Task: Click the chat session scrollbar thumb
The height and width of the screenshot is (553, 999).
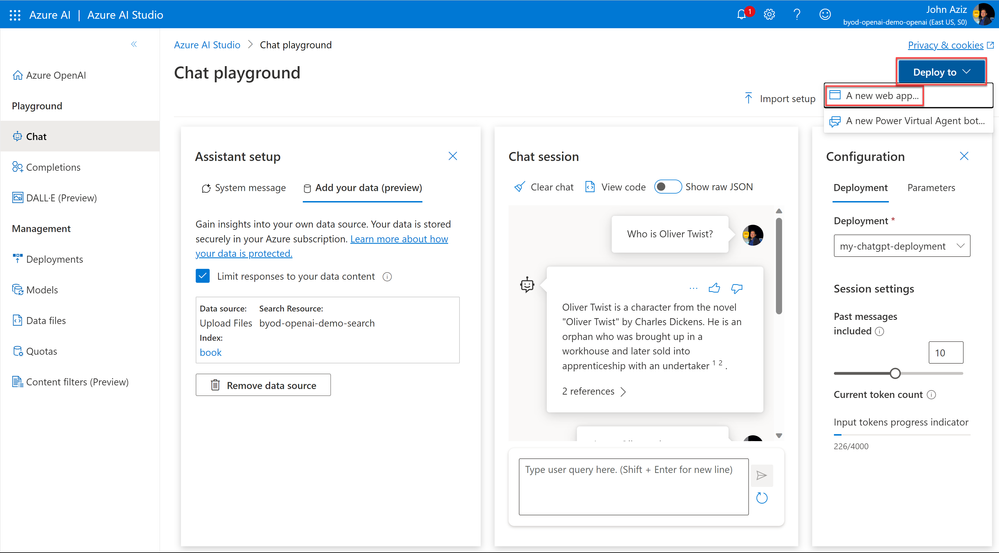Action: pos(779,266)
